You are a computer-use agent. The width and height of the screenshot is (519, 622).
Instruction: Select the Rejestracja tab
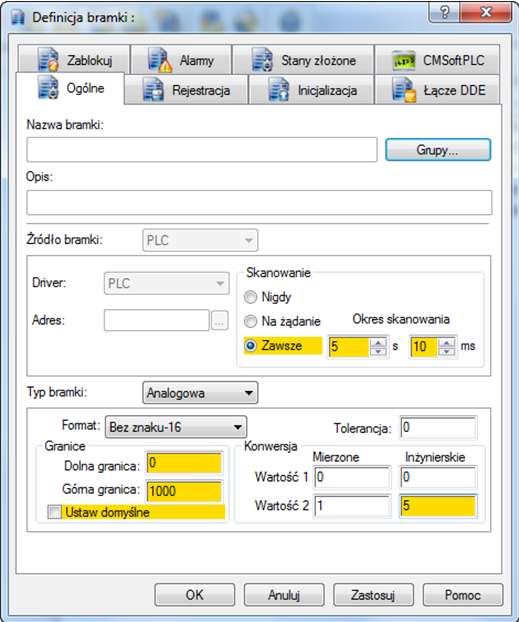[186, 90]
